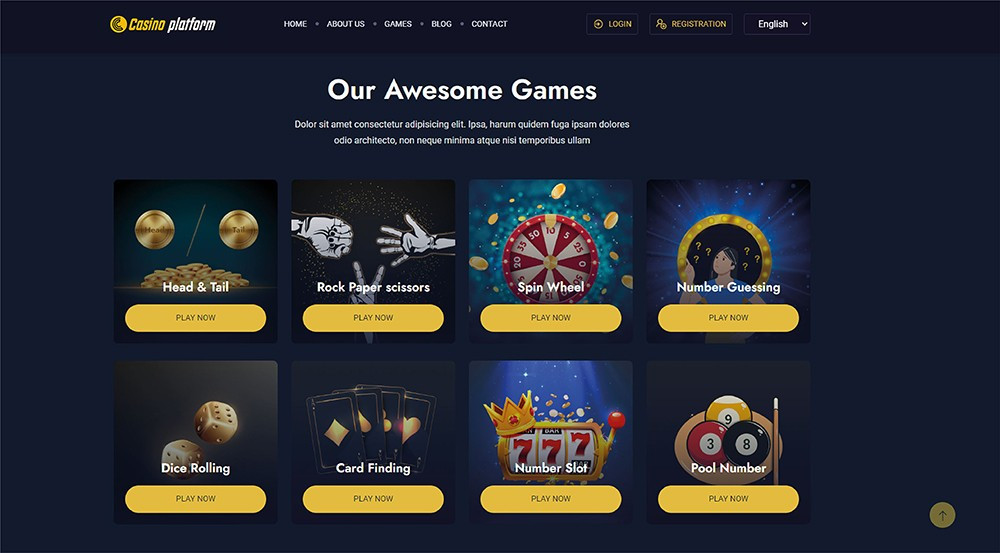Open the Contact page link
The height and width of the screenshot is (553, 1000).
pos(489,24)
